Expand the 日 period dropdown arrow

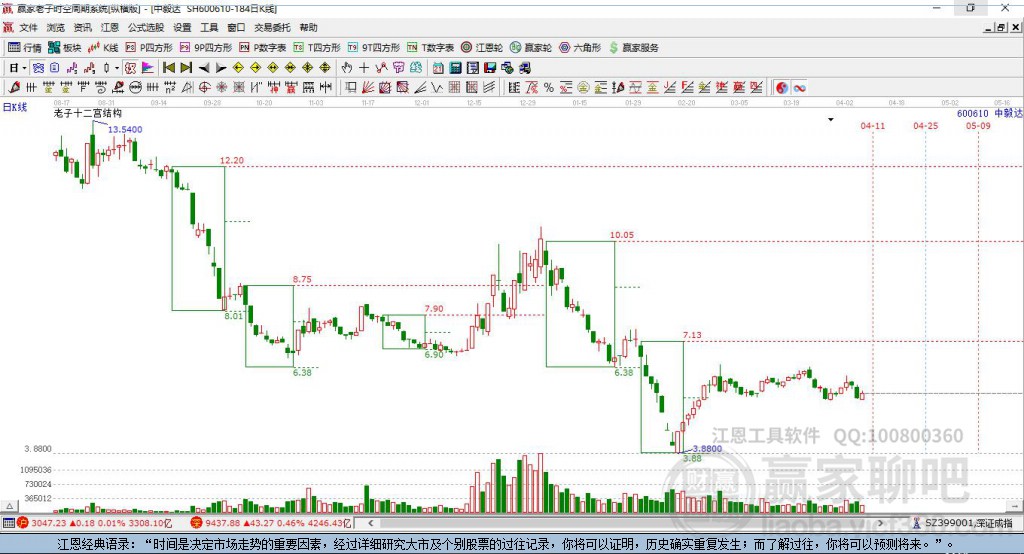tap(24, 68)
